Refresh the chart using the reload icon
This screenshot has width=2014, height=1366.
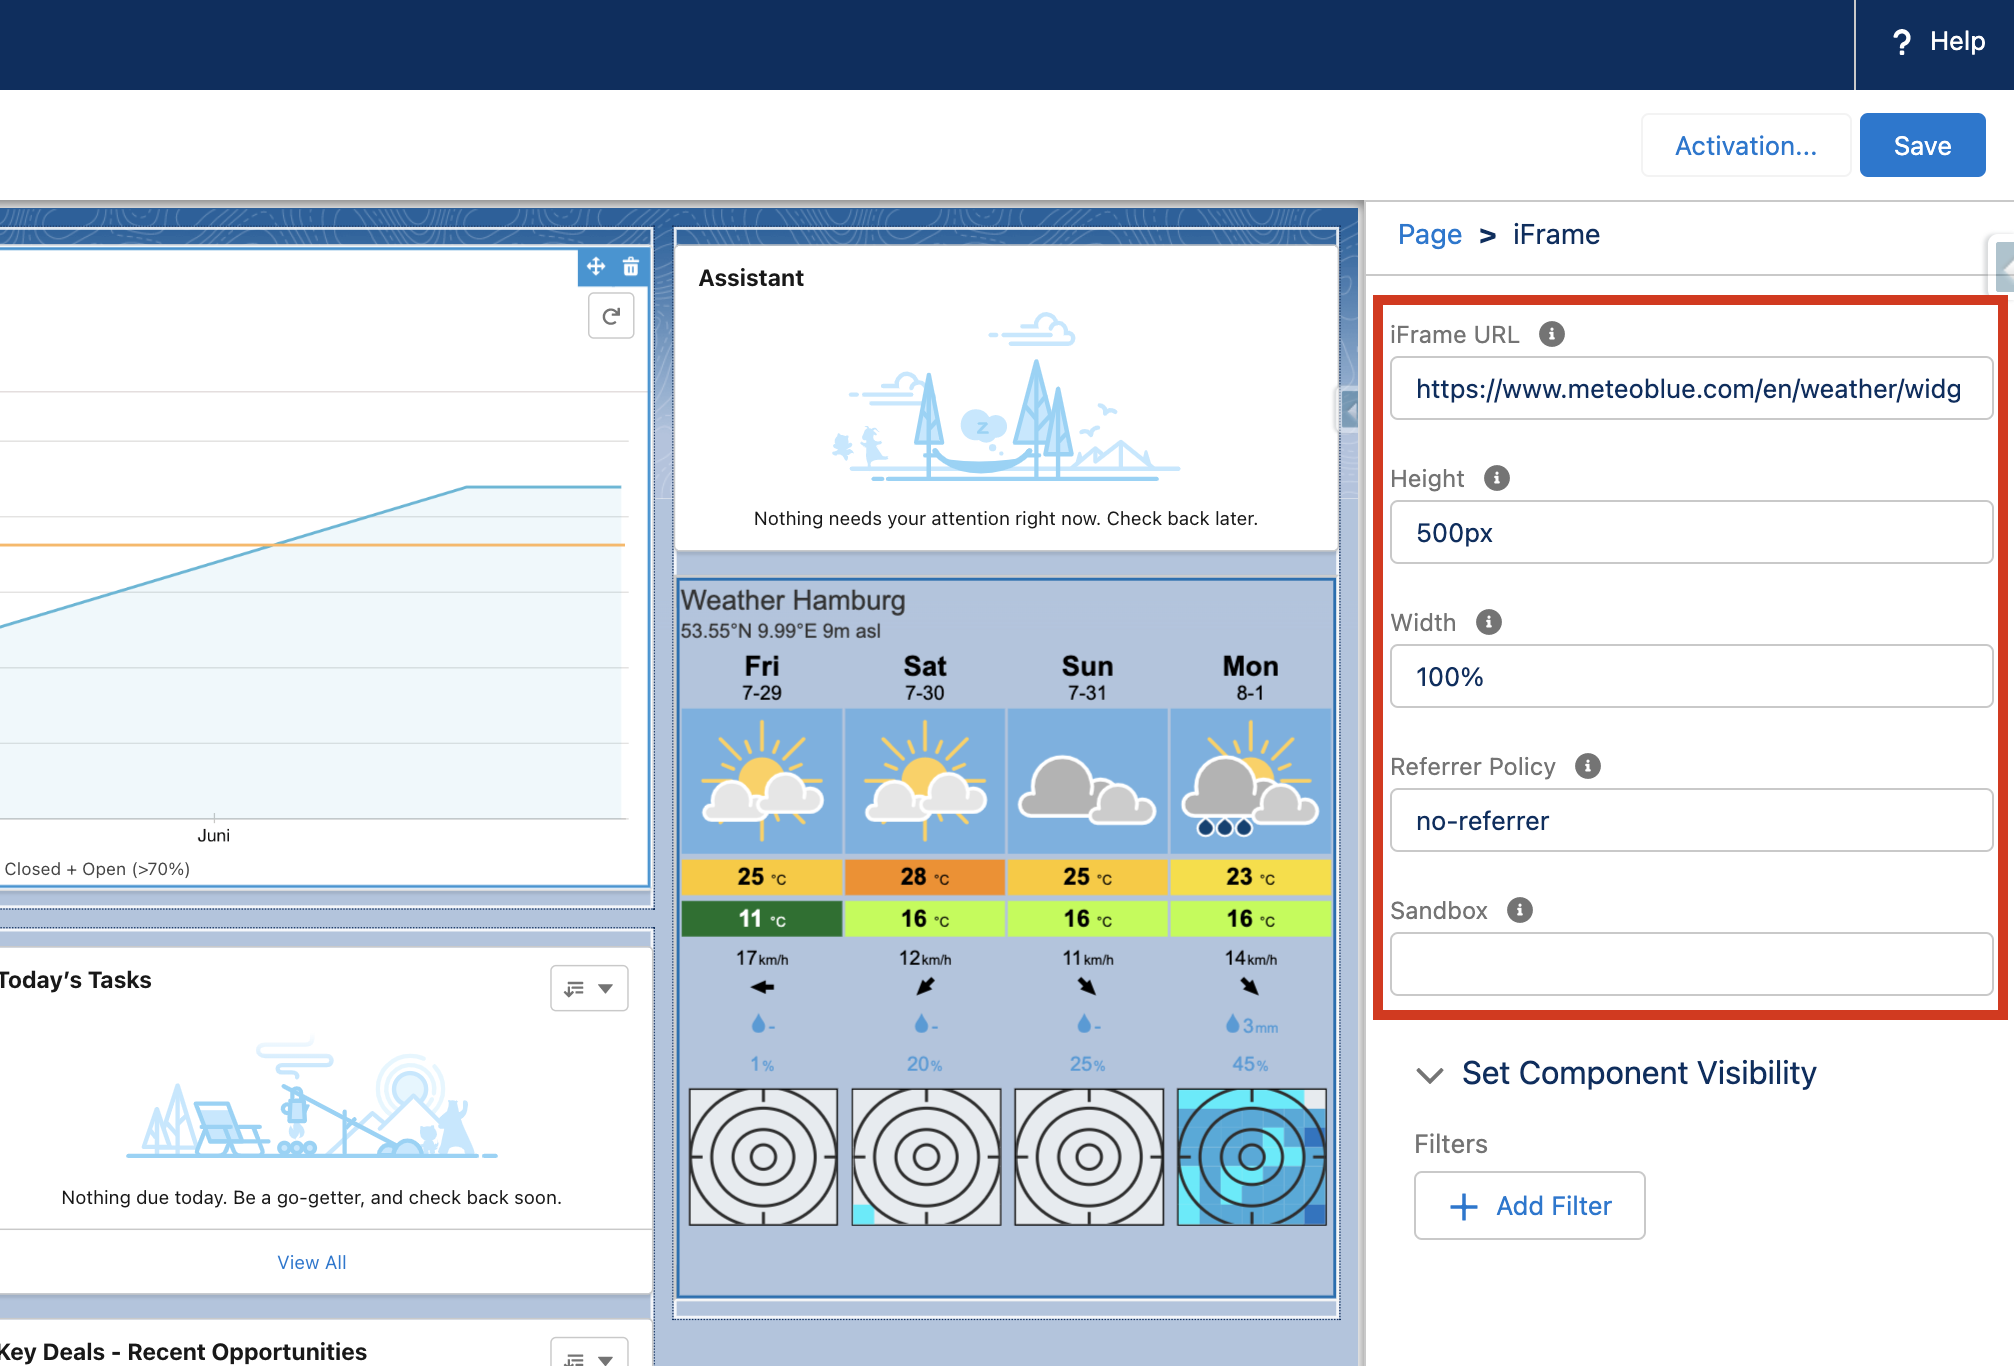click(x=611, y=316)
